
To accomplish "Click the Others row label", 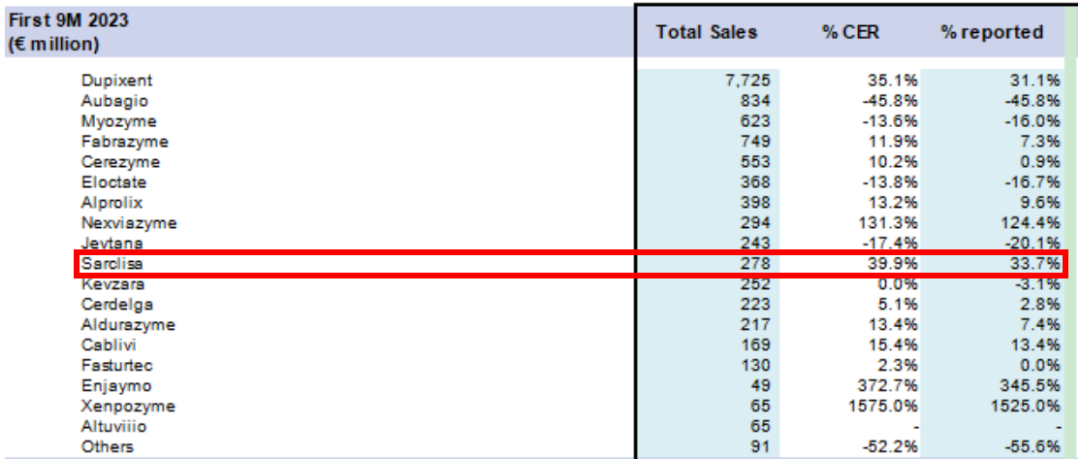I will pos(107,447).
